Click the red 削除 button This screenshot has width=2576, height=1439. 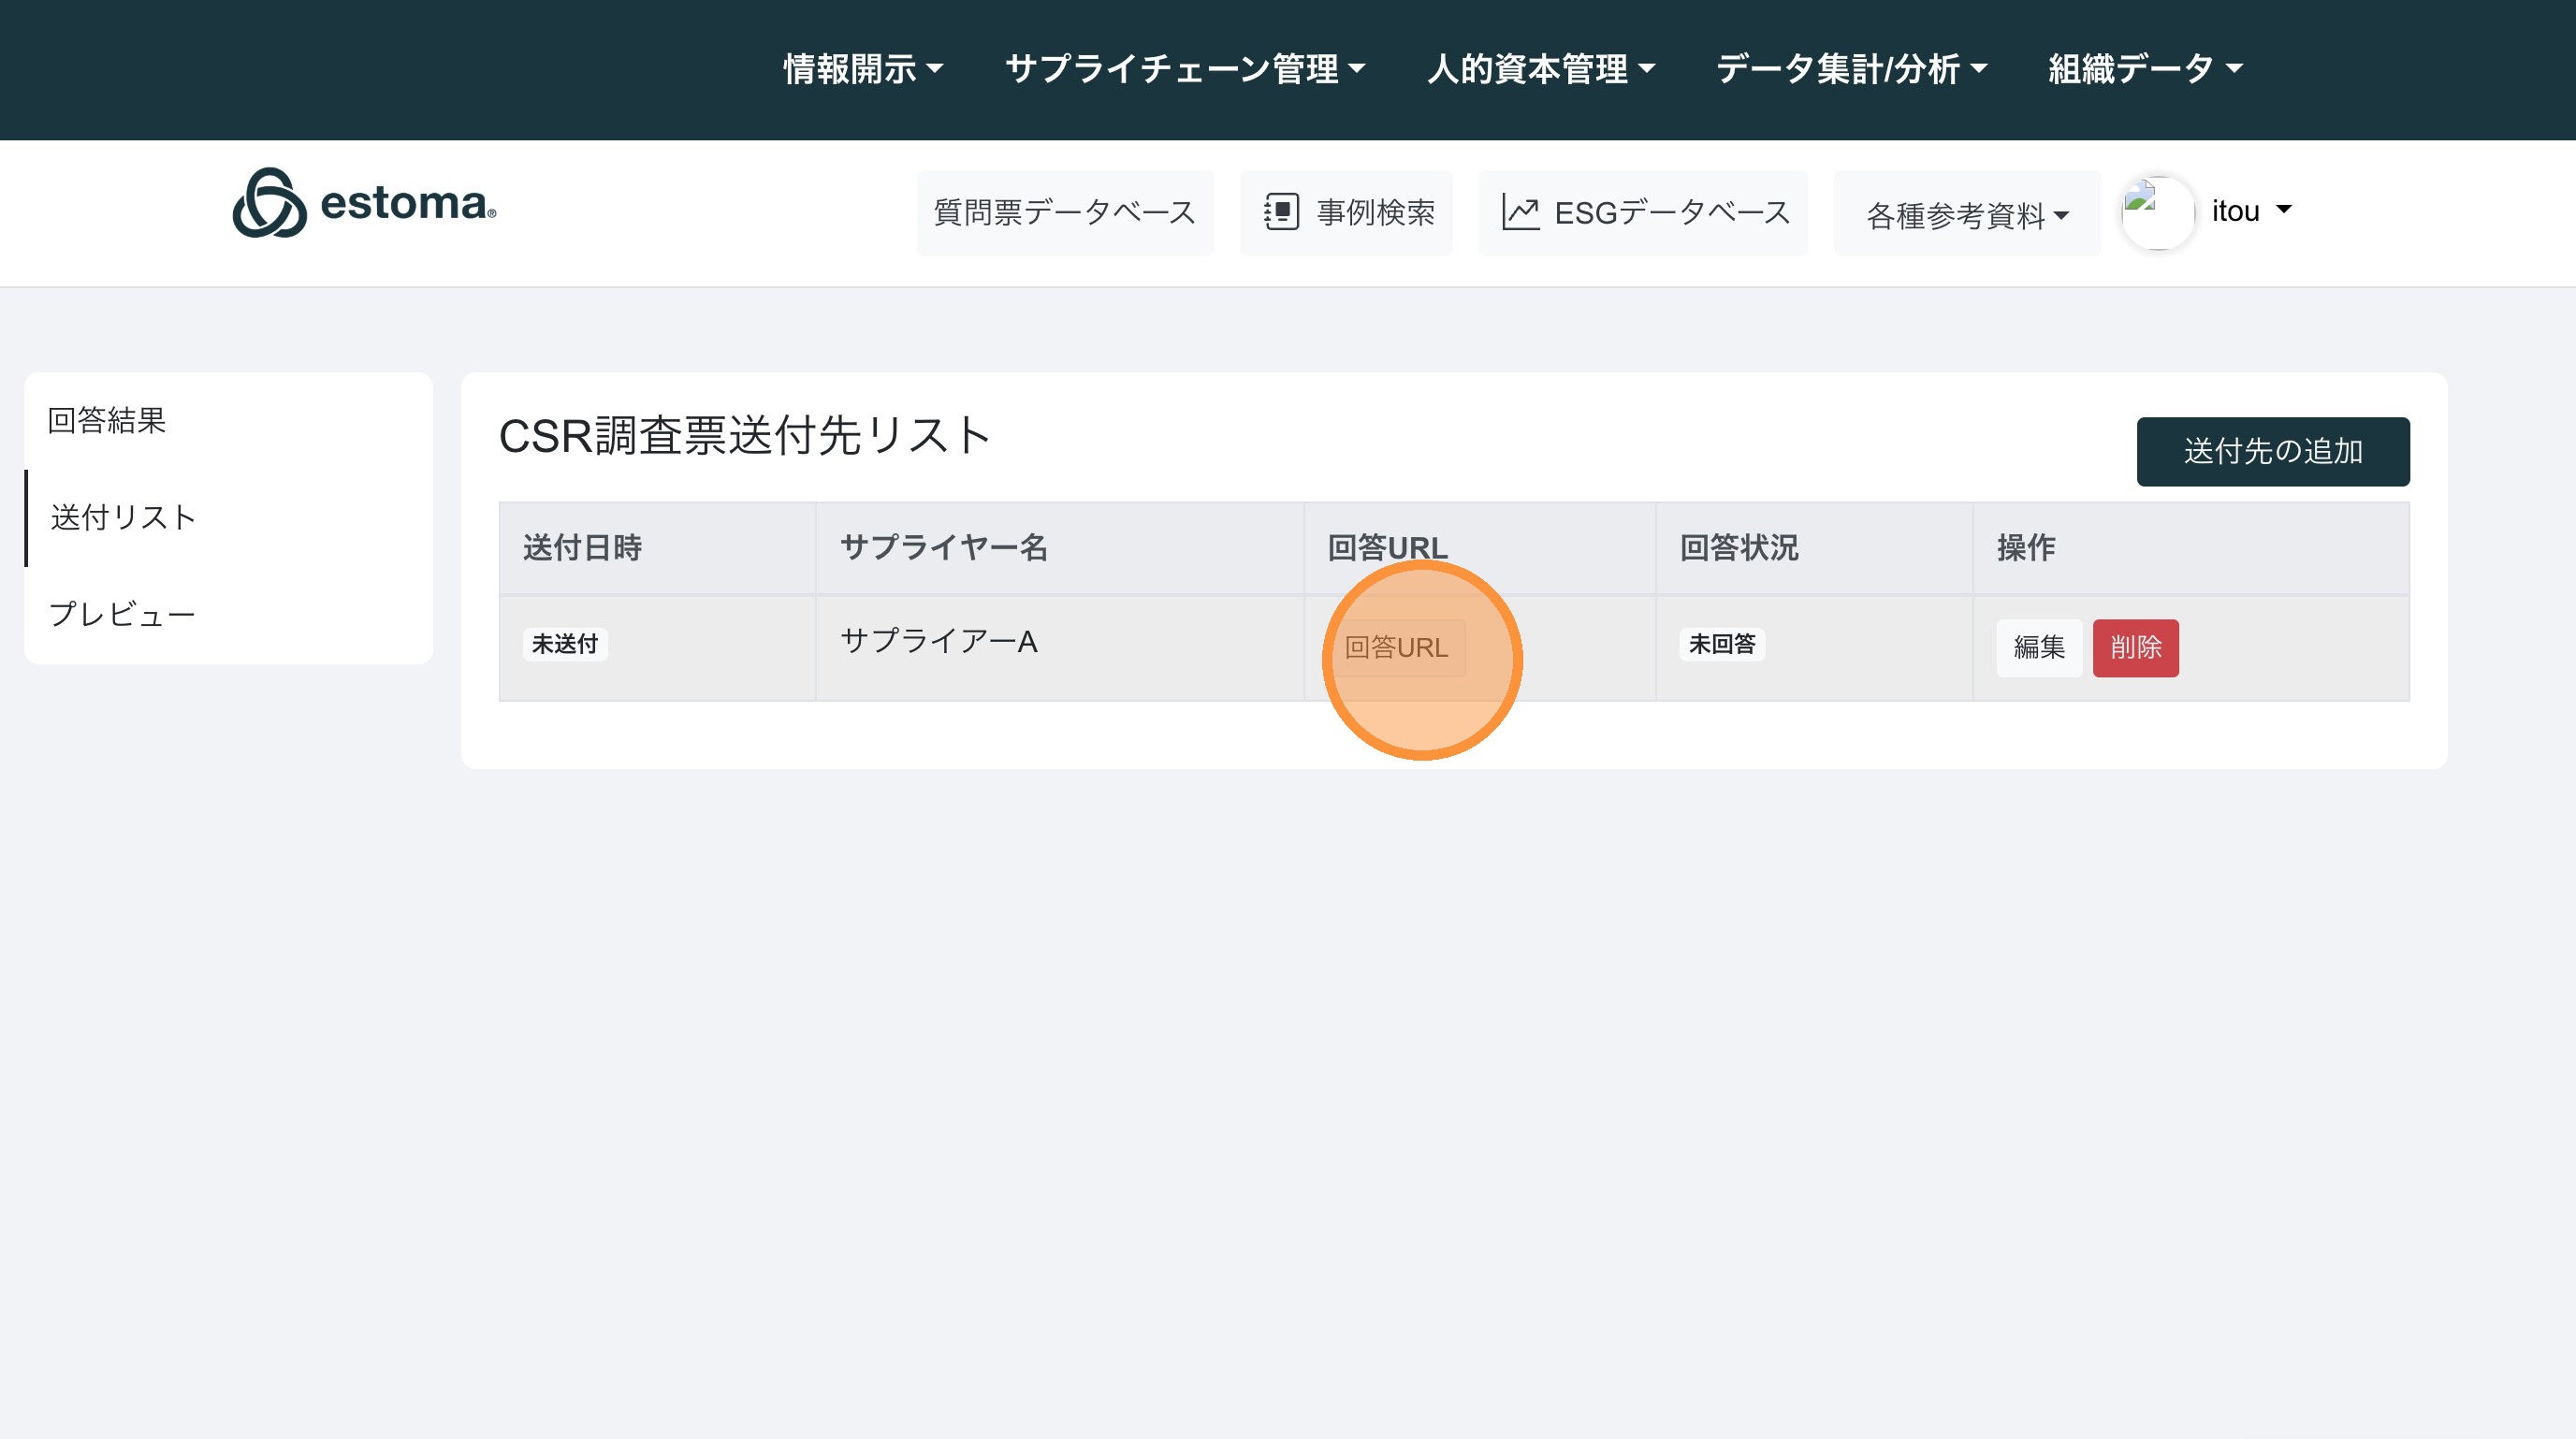click(2135, 648)
